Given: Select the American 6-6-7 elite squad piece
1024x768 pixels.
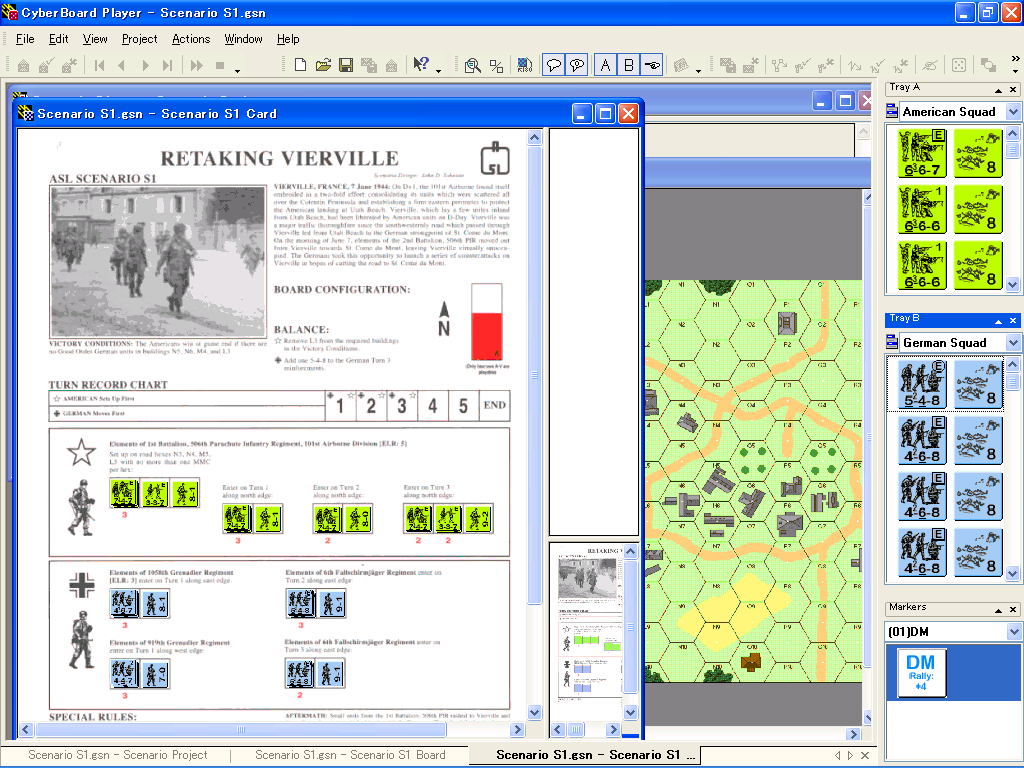Looking at the screenshot, I should 921,153.
